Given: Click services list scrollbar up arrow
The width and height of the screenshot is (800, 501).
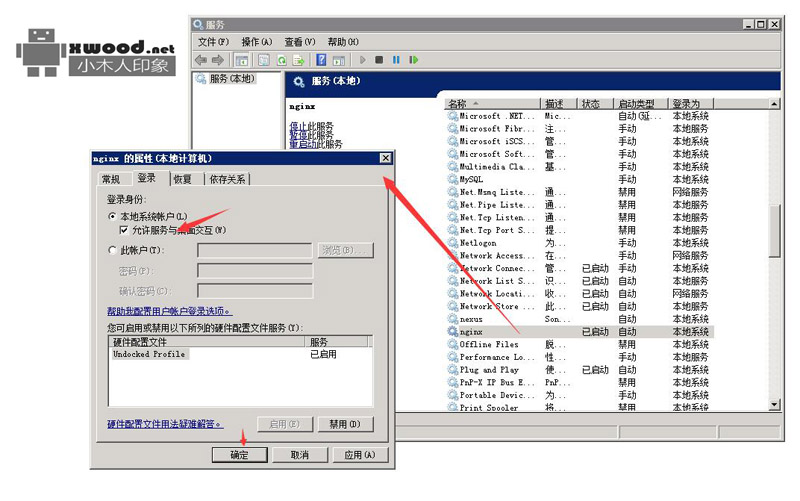Looking at the screenshot, I should tap(774, 104).
